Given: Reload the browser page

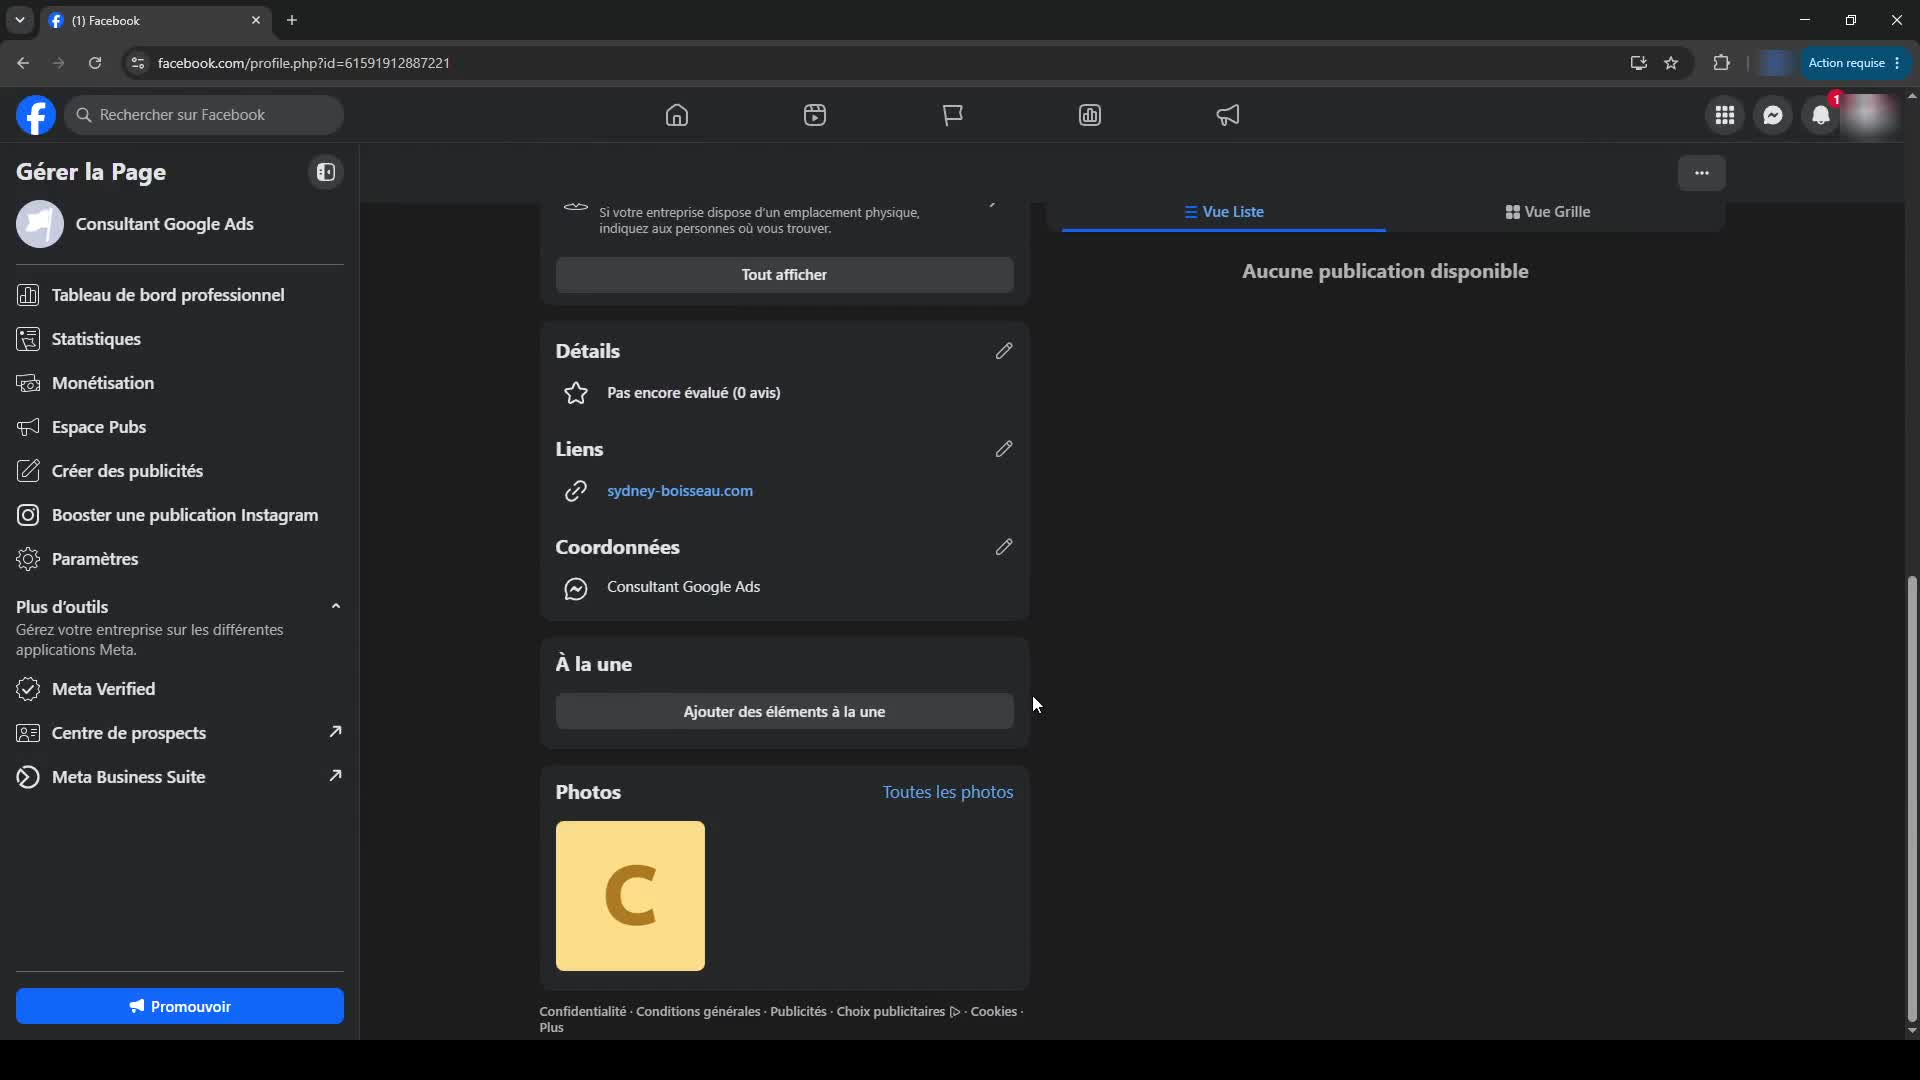Looking at the screenshot, I should pyautogui.click(x=95, y=63).
